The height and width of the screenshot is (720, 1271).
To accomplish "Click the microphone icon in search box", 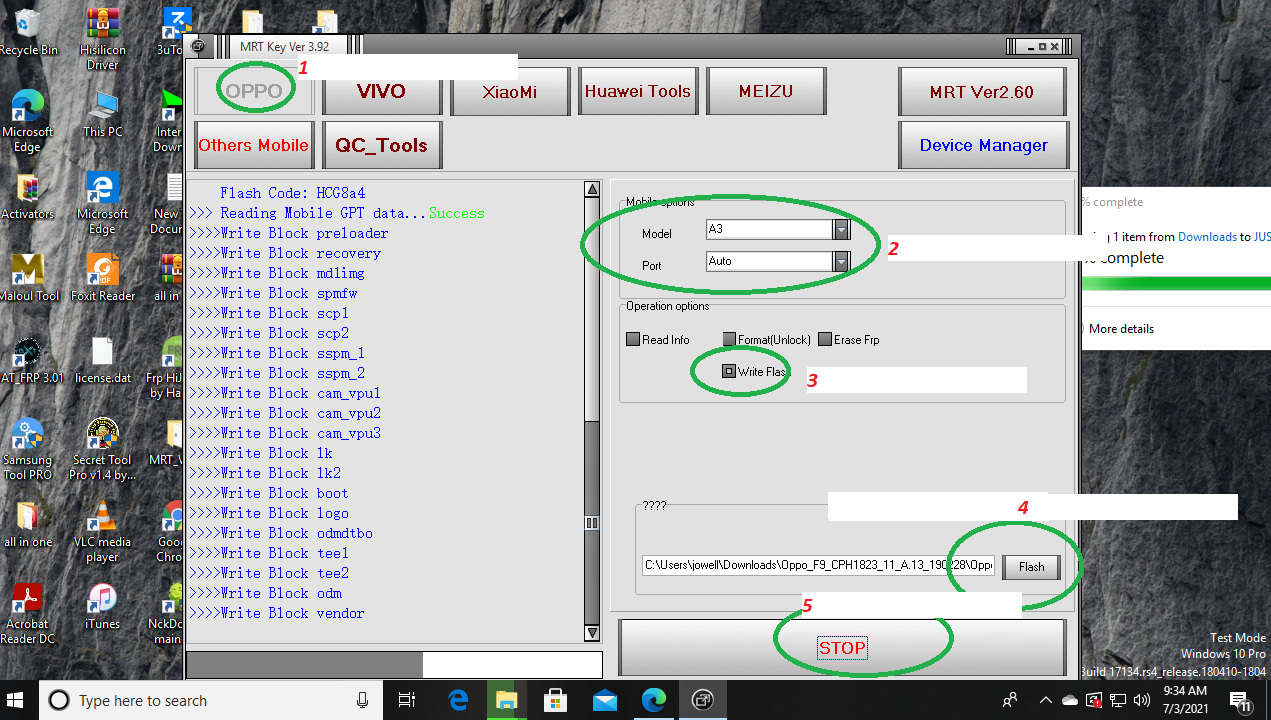I will click(362, 700).
